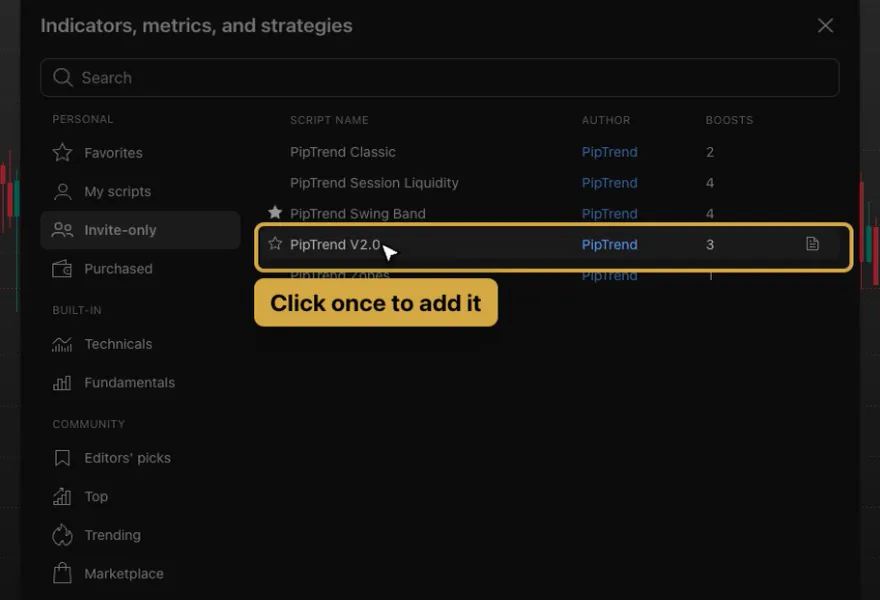Click the Trending flame icon
This screenshot has width=880, height=600.
point(62,535)
